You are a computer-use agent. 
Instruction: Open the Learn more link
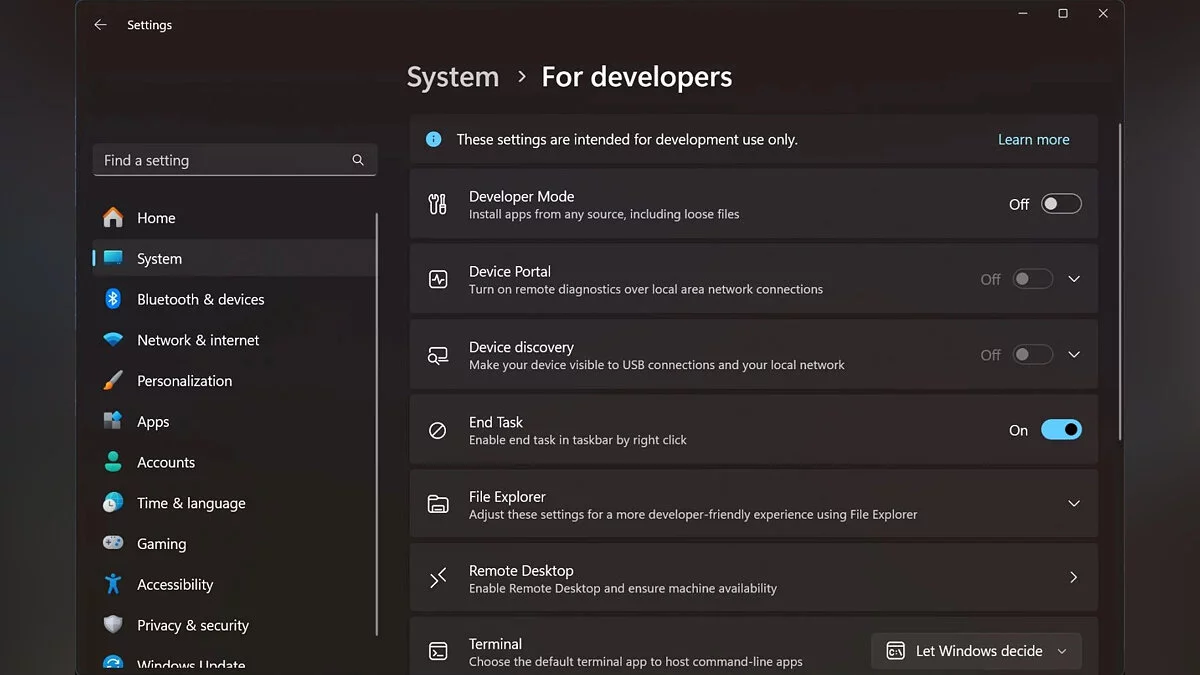click(x=1033, y=140)
